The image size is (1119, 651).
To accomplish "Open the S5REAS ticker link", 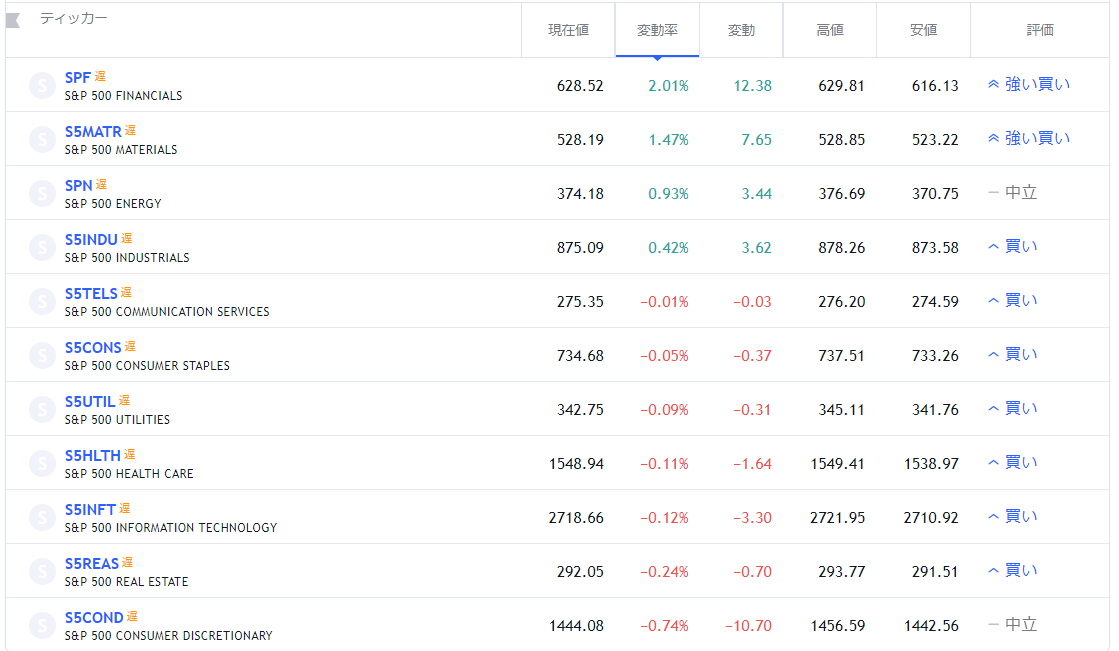I will tap(91, 564).
